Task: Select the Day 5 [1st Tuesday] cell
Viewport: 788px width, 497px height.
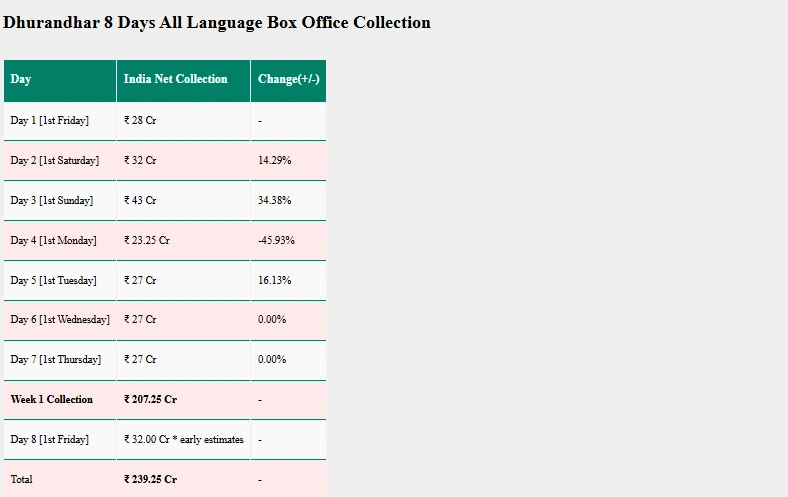Action: (54, 281)
